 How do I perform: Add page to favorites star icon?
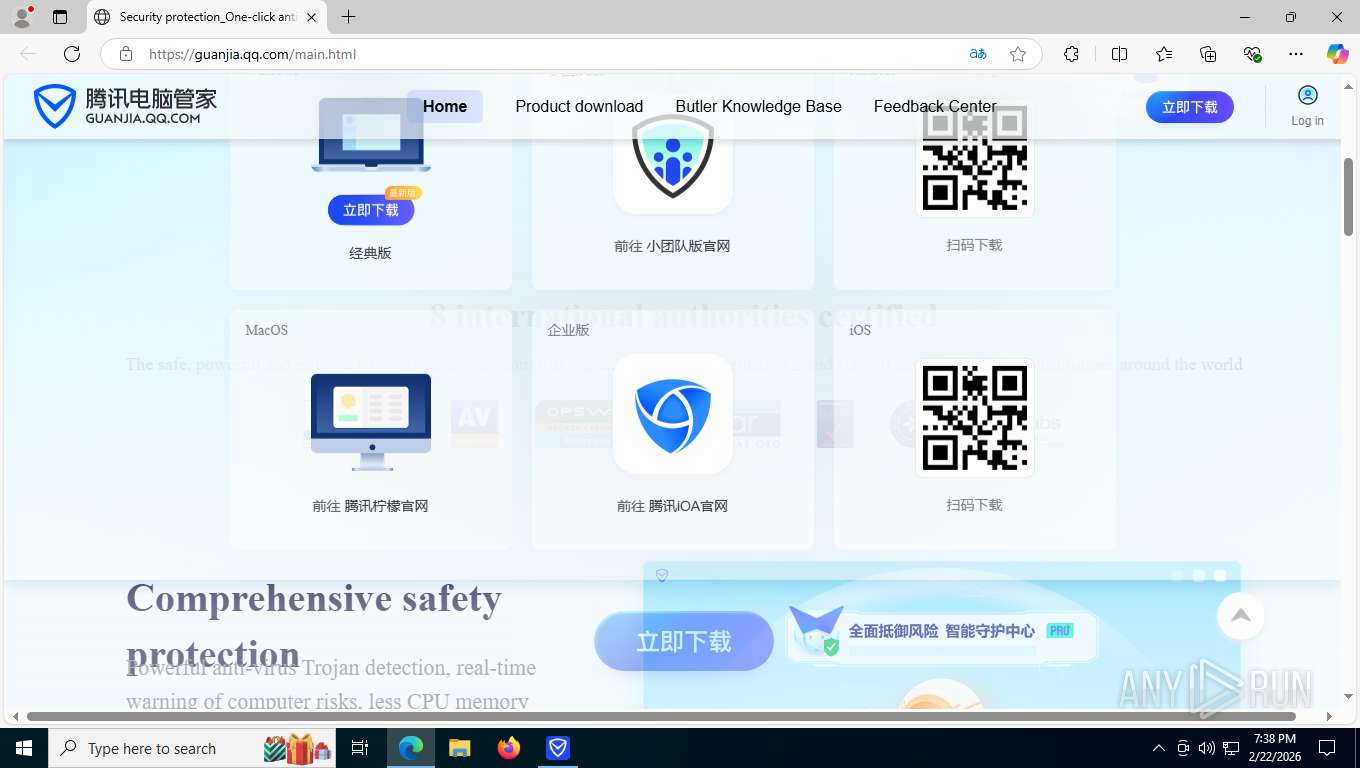pyautogui.click(x=1018, y=54)
